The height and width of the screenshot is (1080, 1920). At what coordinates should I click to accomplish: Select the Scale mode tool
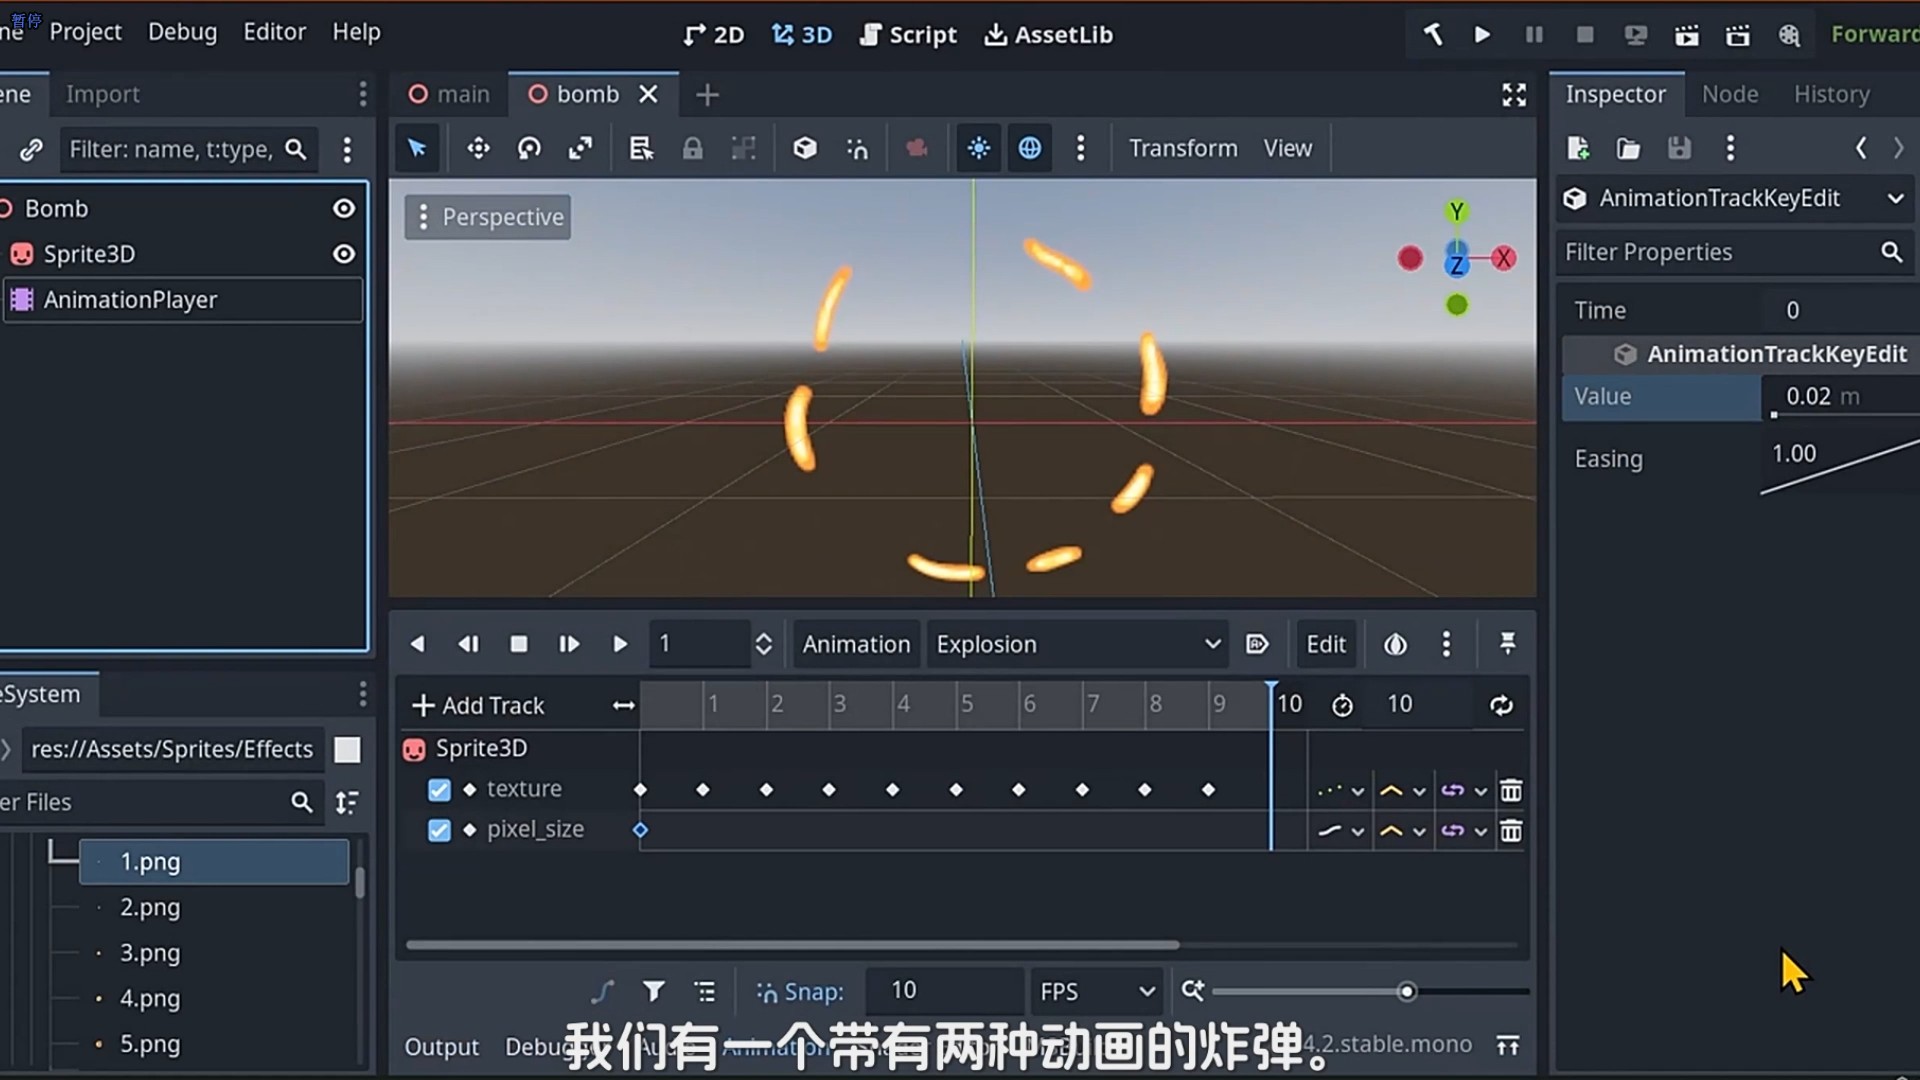coord(580,149)
